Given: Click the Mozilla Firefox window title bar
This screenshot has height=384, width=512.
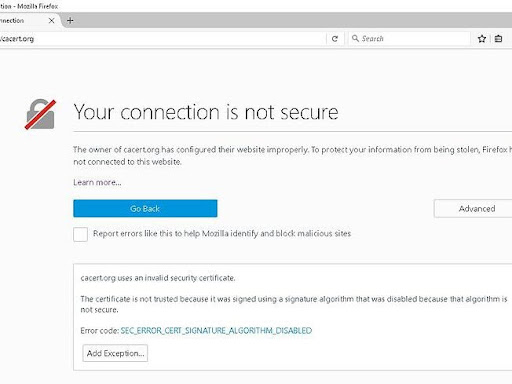Looking at the screenshot, I should pyautogui.click(x=256, y=6).
